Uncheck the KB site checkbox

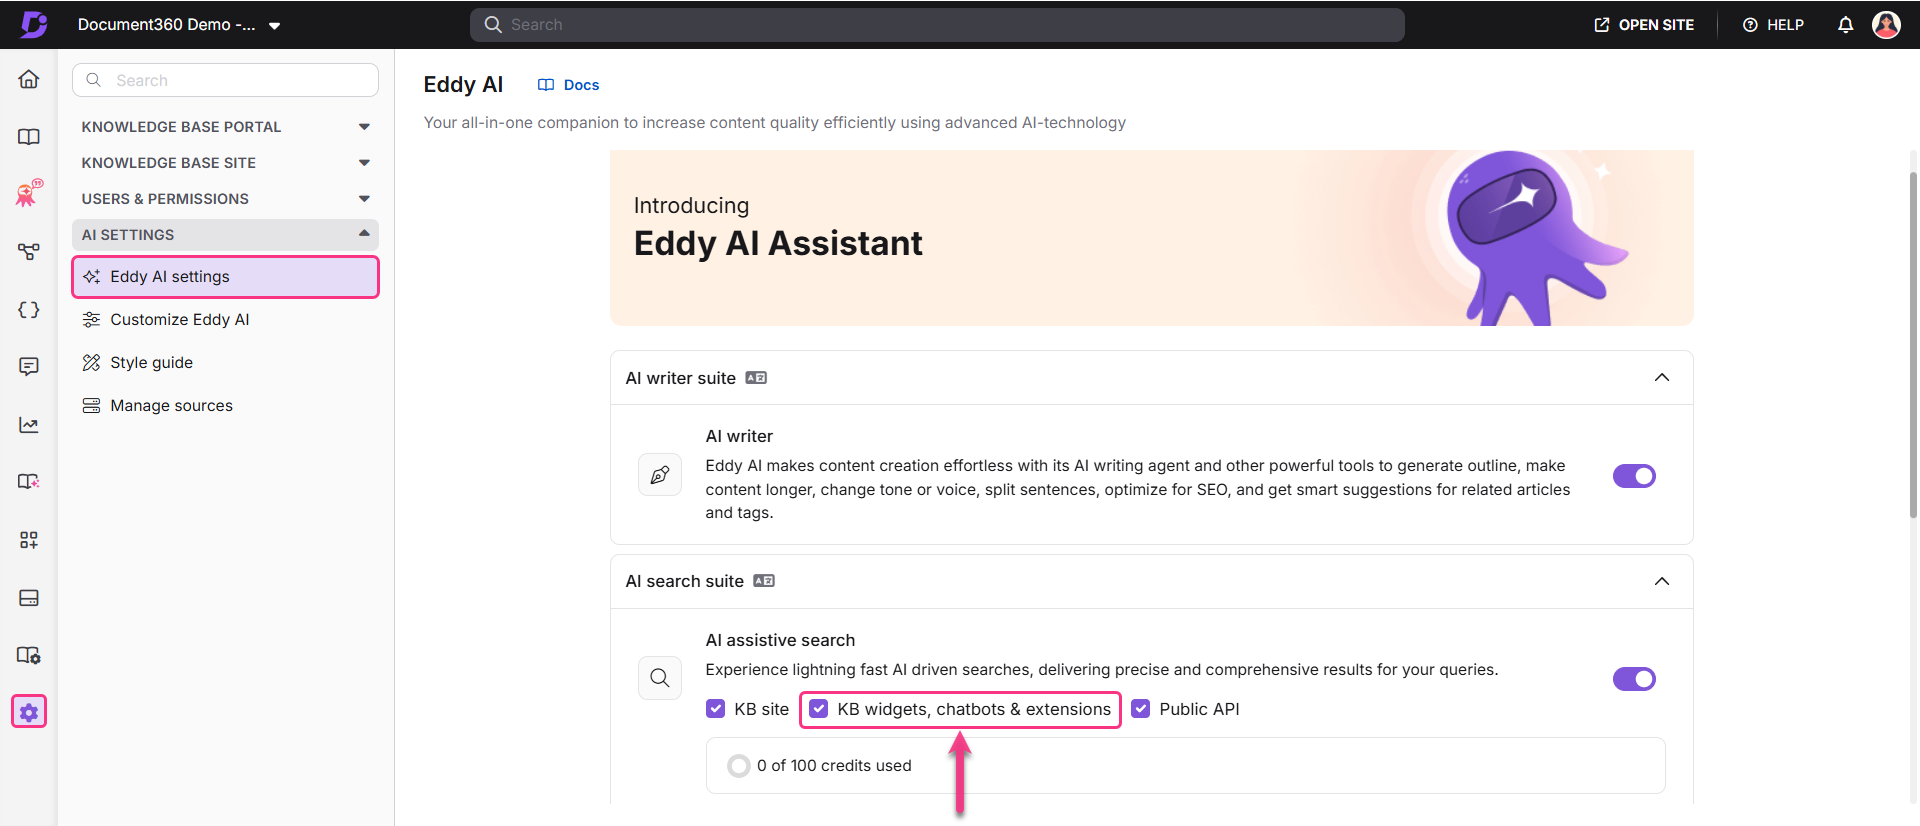coord(715,709)
